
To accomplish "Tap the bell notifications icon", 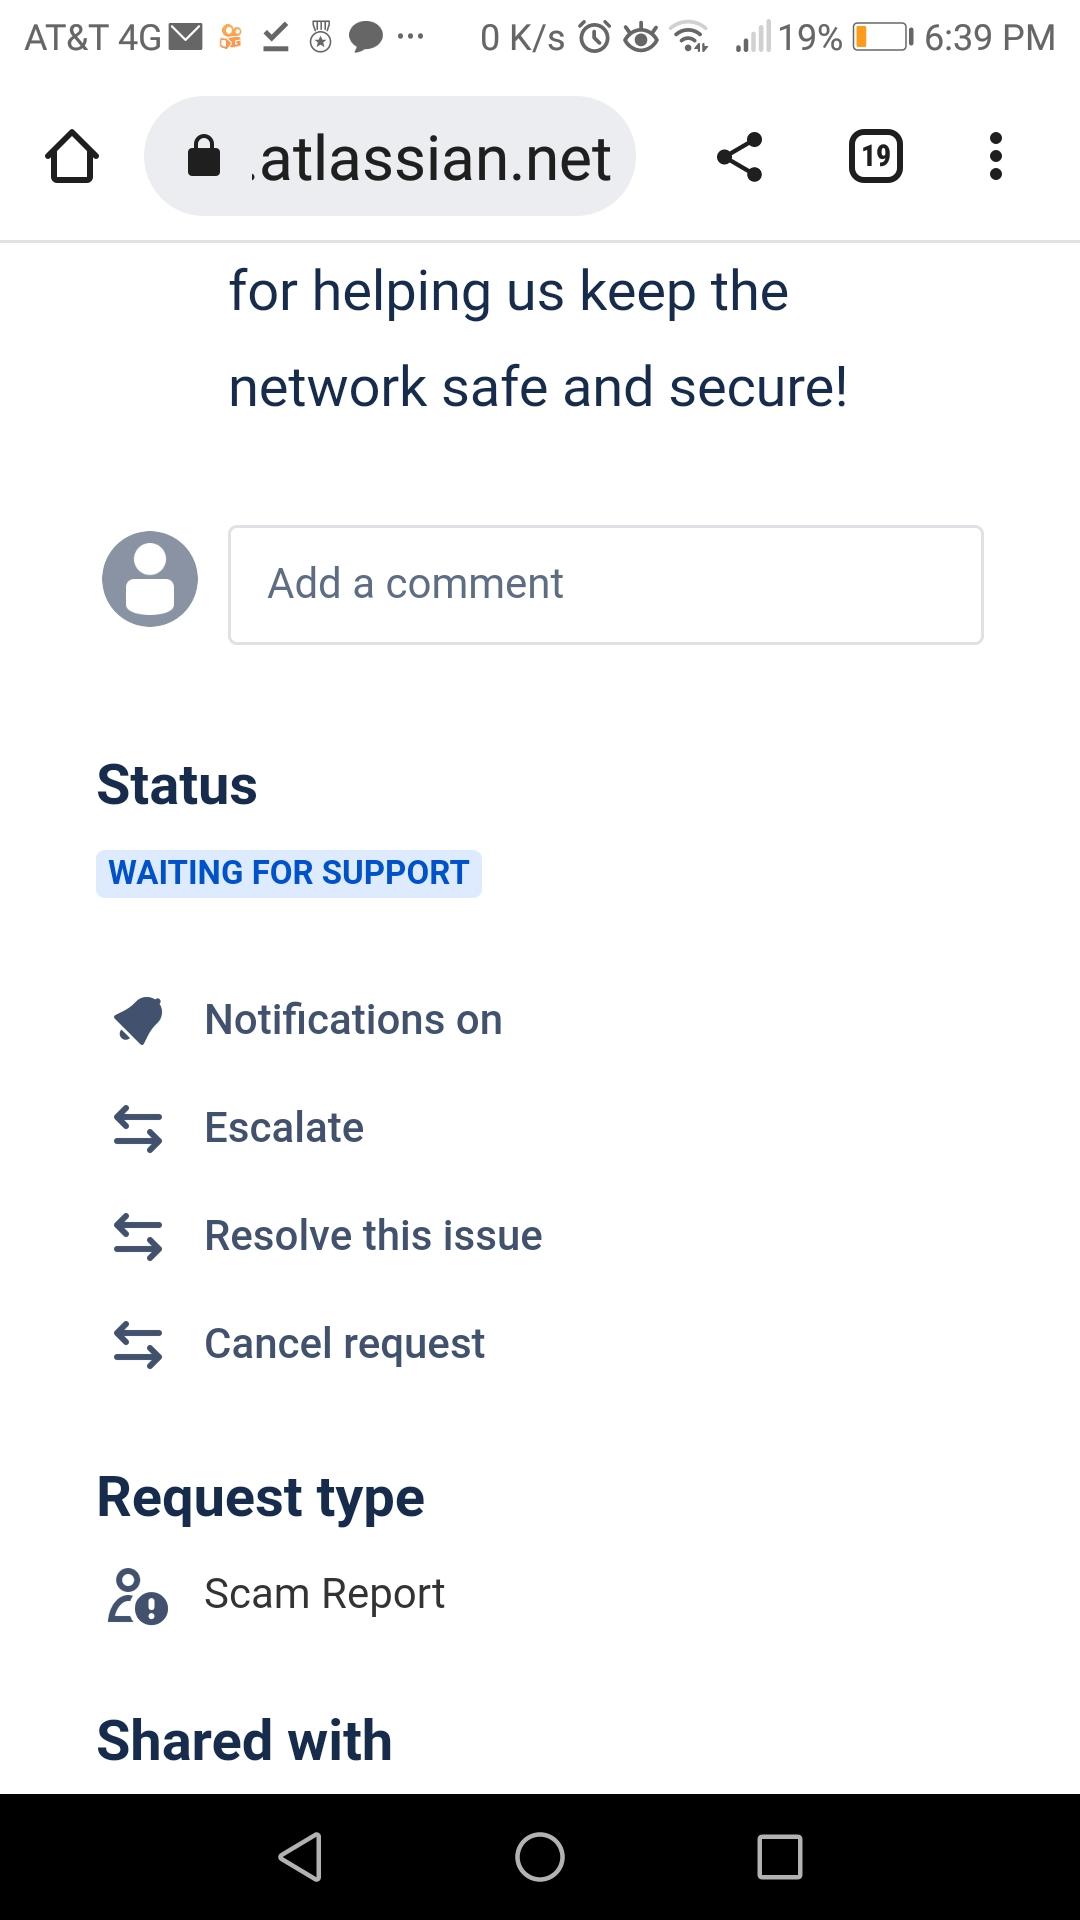I will pos(138,1020).
